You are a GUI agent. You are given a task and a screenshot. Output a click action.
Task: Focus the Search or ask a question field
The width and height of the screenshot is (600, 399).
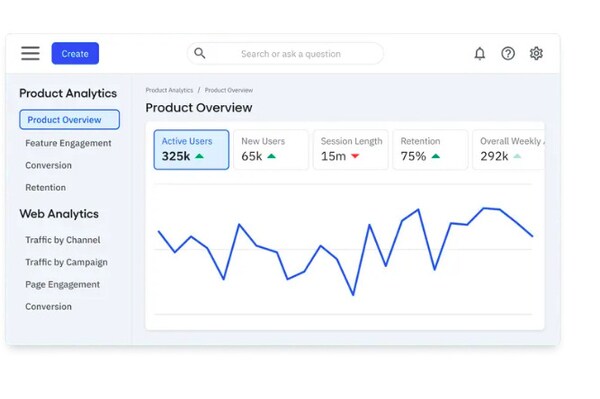point(285,54)
